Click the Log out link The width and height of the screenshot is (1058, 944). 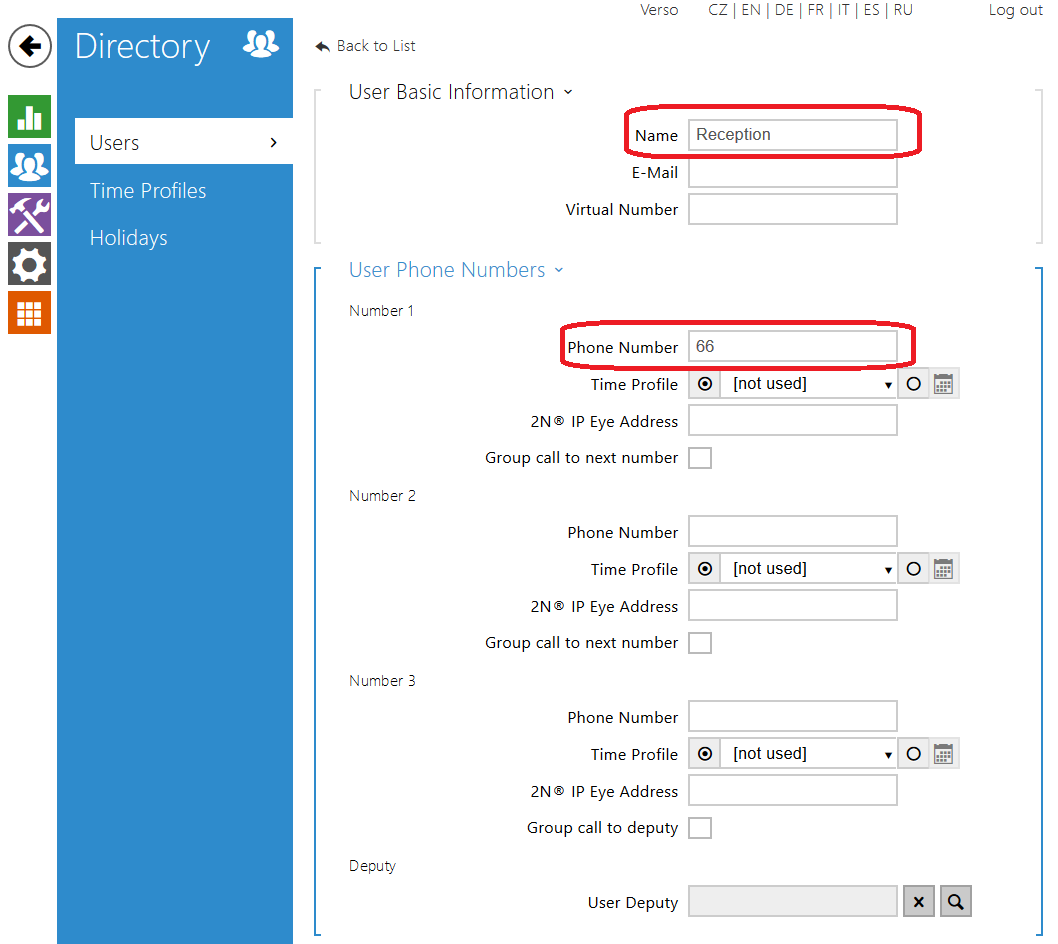1015,10
